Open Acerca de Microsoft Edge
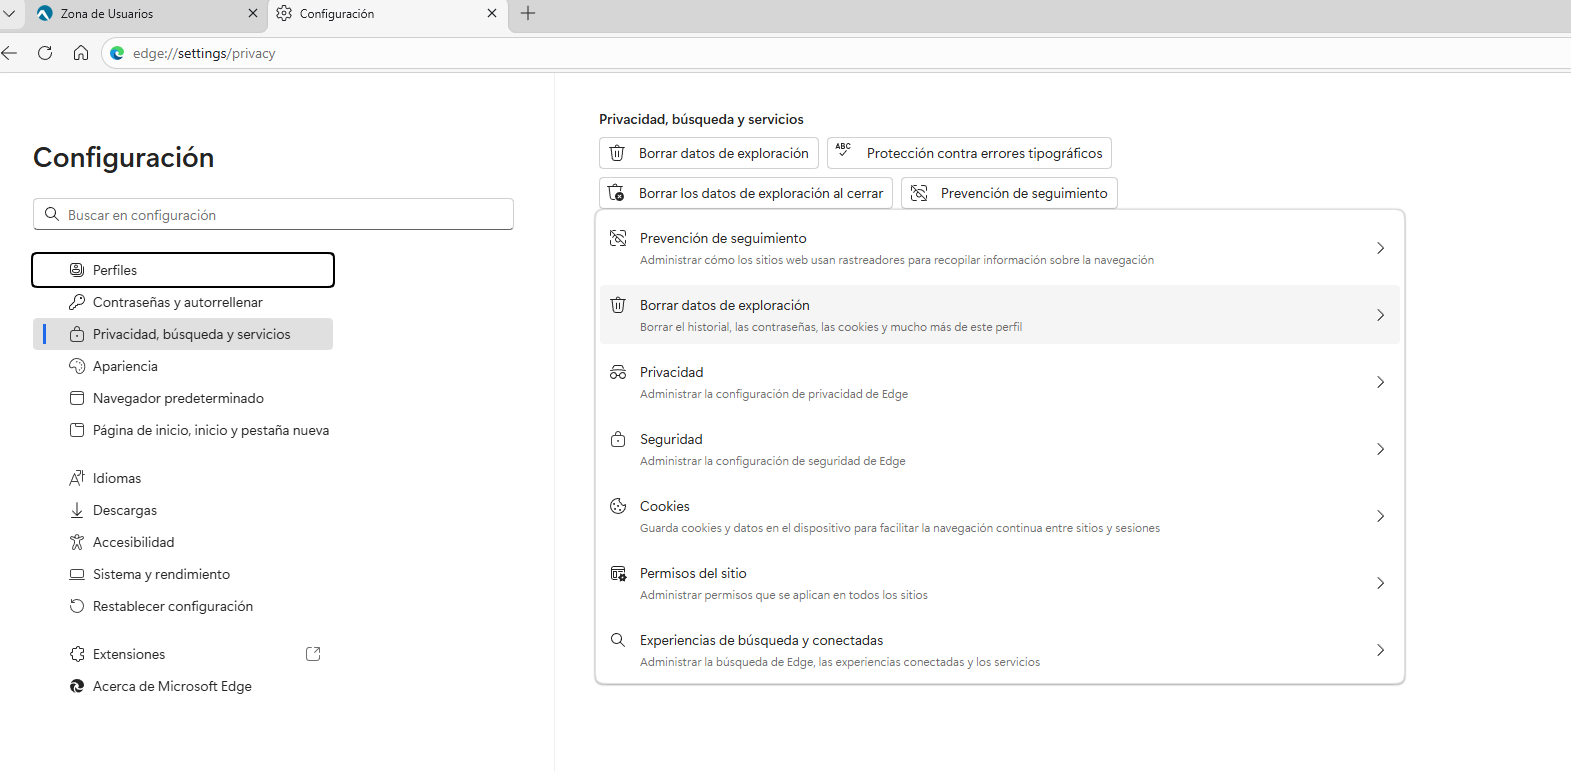 click(x=183, y=686)
